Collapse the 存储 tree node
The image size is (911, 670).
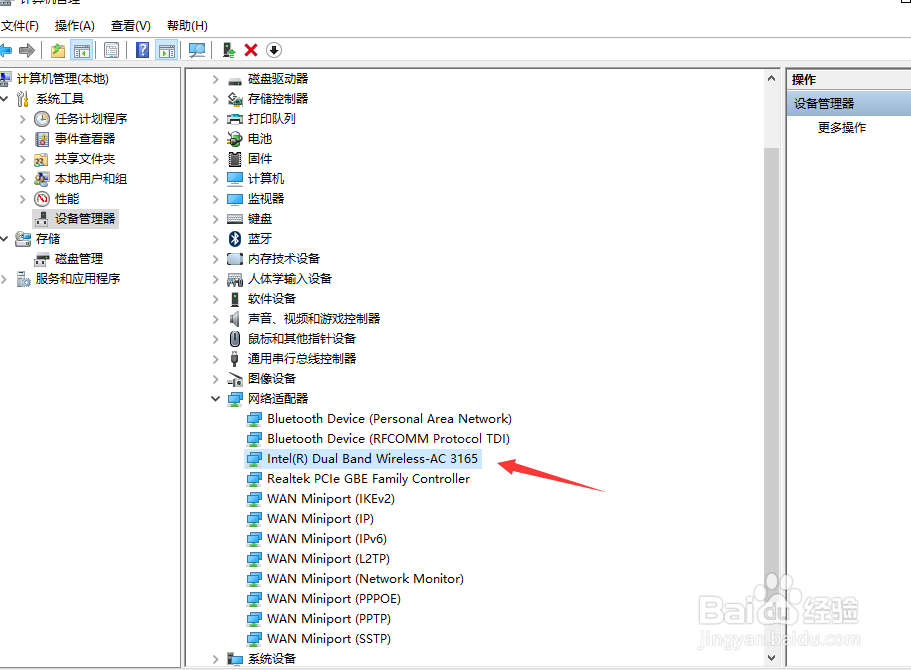pyautogui.click(x=5, y=239)
